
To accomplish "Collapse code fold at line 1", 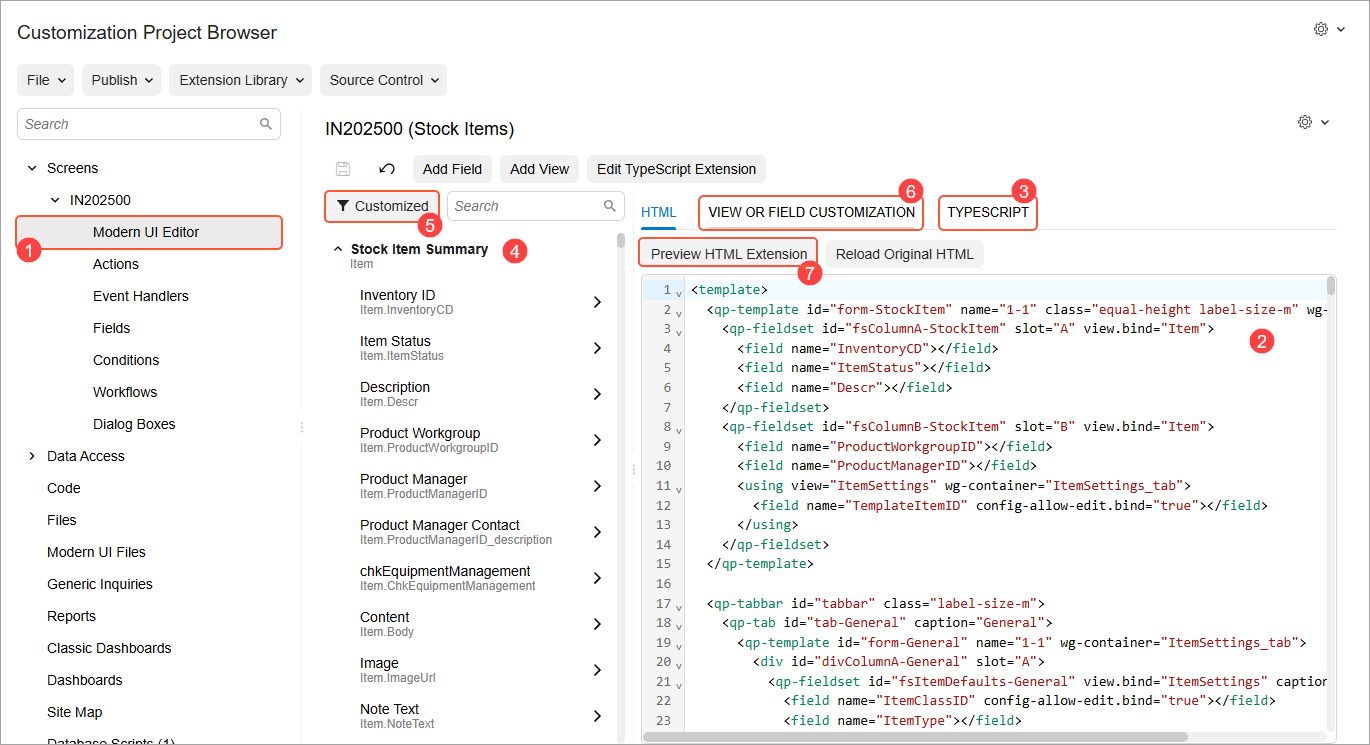I will point(679,292).
